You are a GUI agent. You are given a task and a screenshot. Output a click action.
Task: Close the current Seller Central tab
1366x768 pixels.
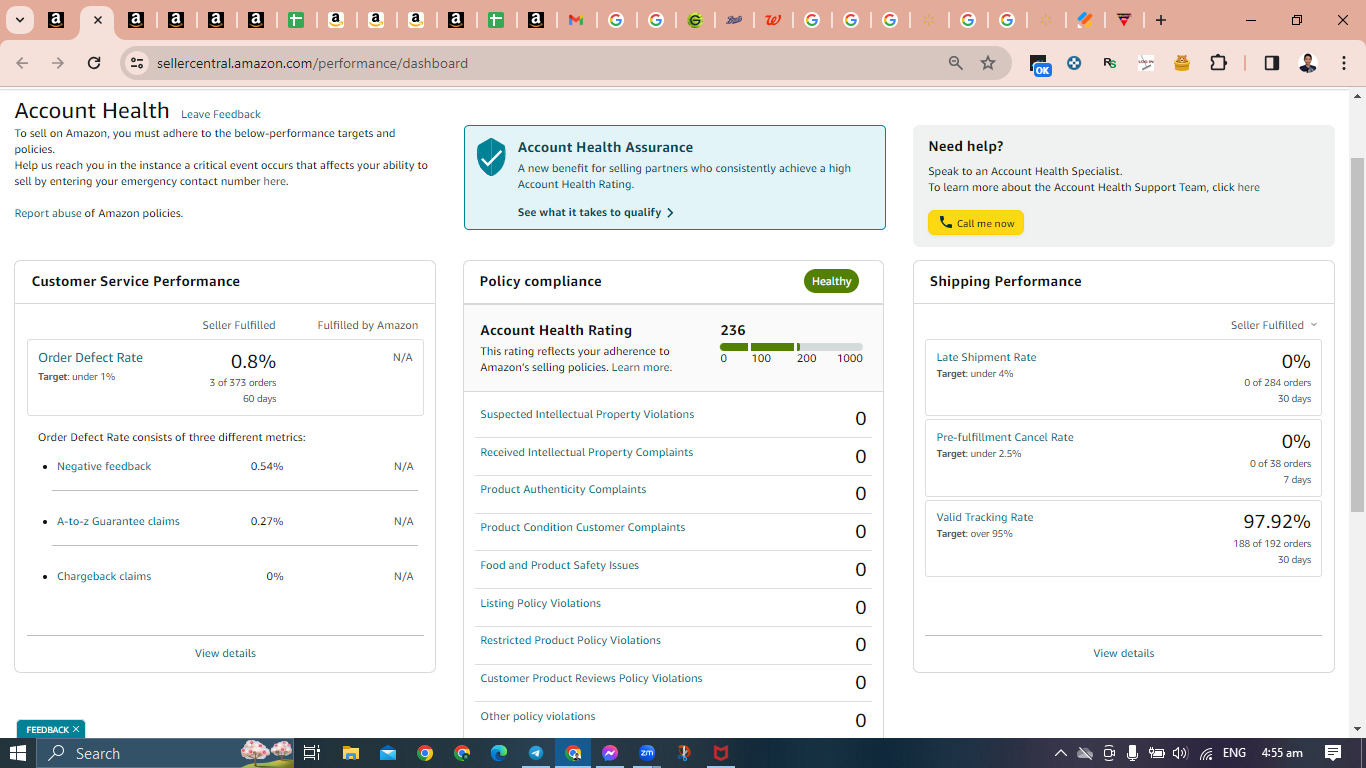point(97,20)
